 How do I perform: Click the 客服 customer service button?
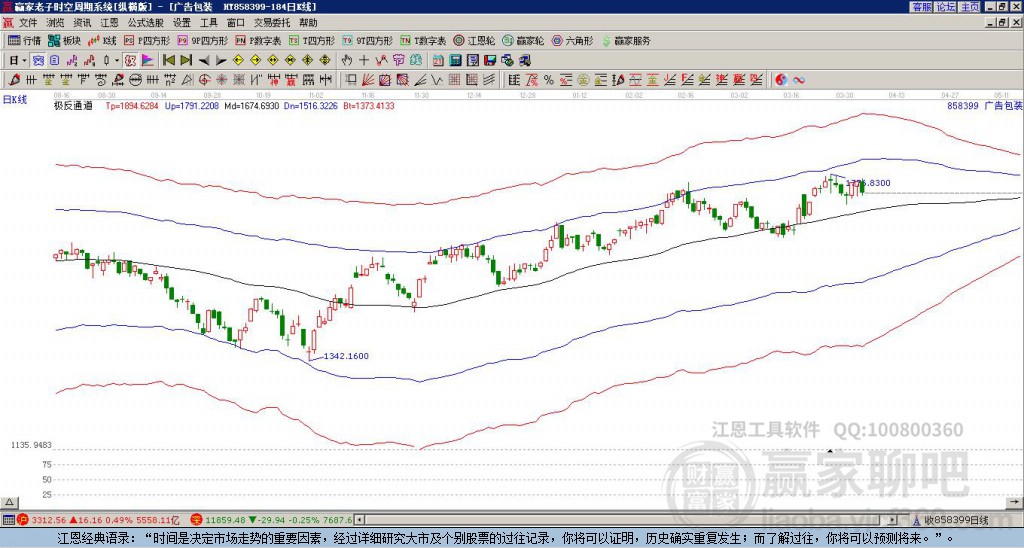tap(922, 7)
